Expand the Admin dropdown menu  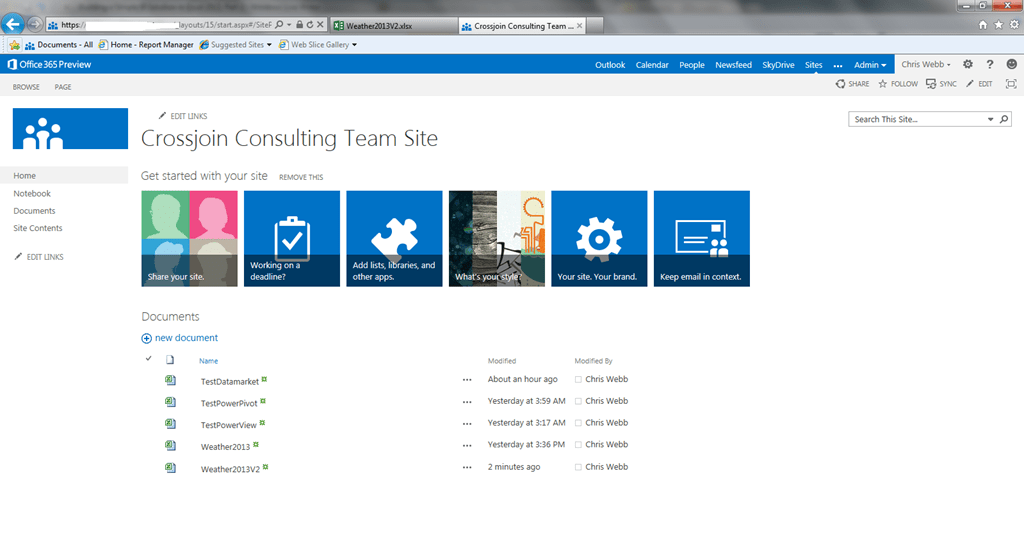pyautogui.click(x=870, y=65)
